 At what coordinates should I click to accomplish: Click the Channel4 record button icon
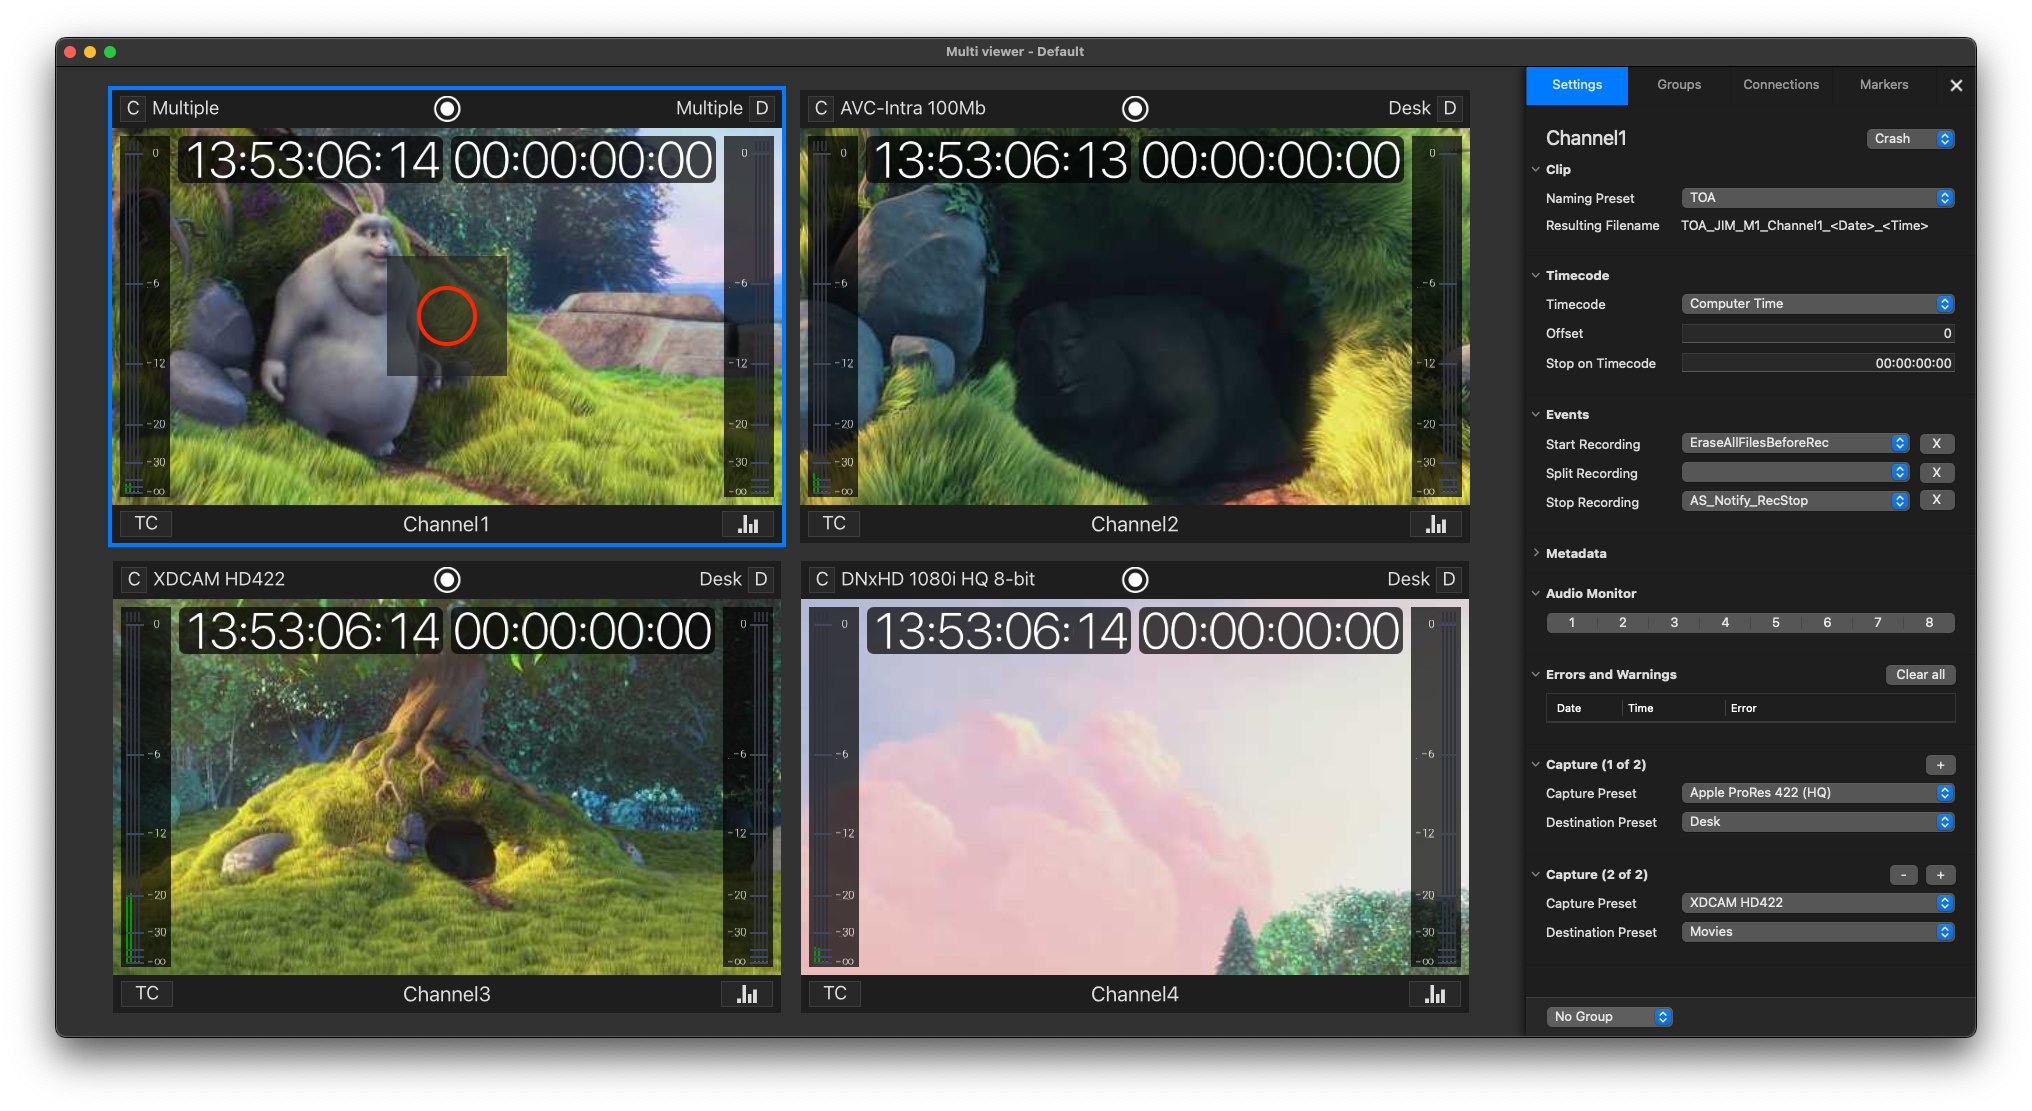(1135, 579)
